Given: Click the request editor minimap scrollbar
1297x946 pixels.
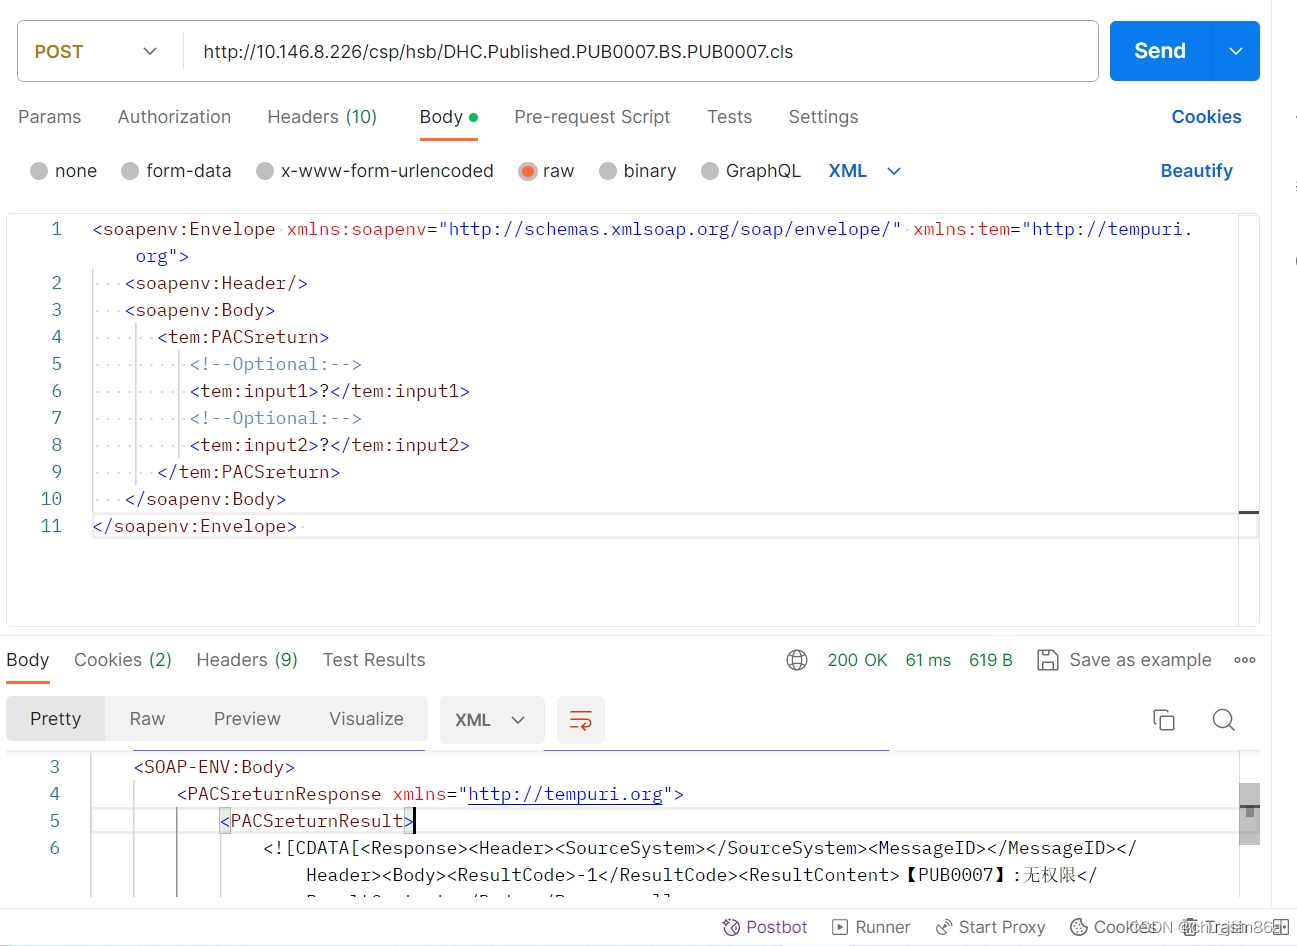Looking at the screenshot, I should (x=1249, y=420).
